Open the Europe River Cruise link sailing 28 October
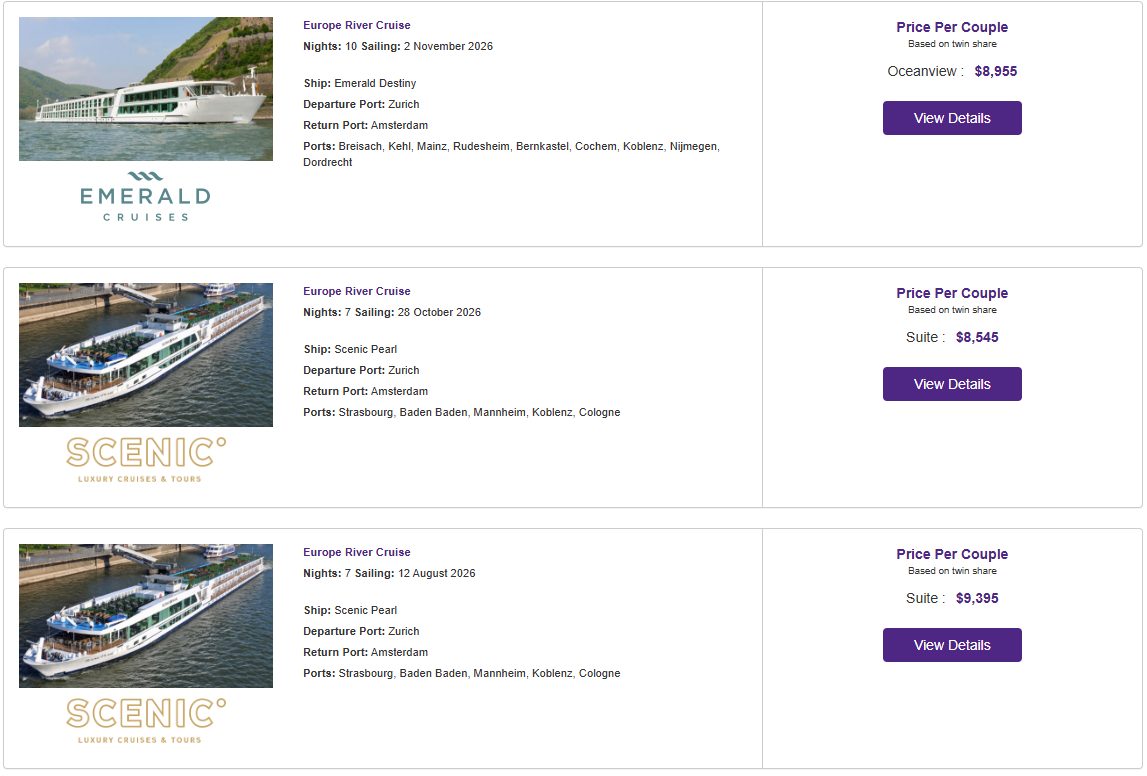This screenshot has width=1147, height=776. point(357,291)
